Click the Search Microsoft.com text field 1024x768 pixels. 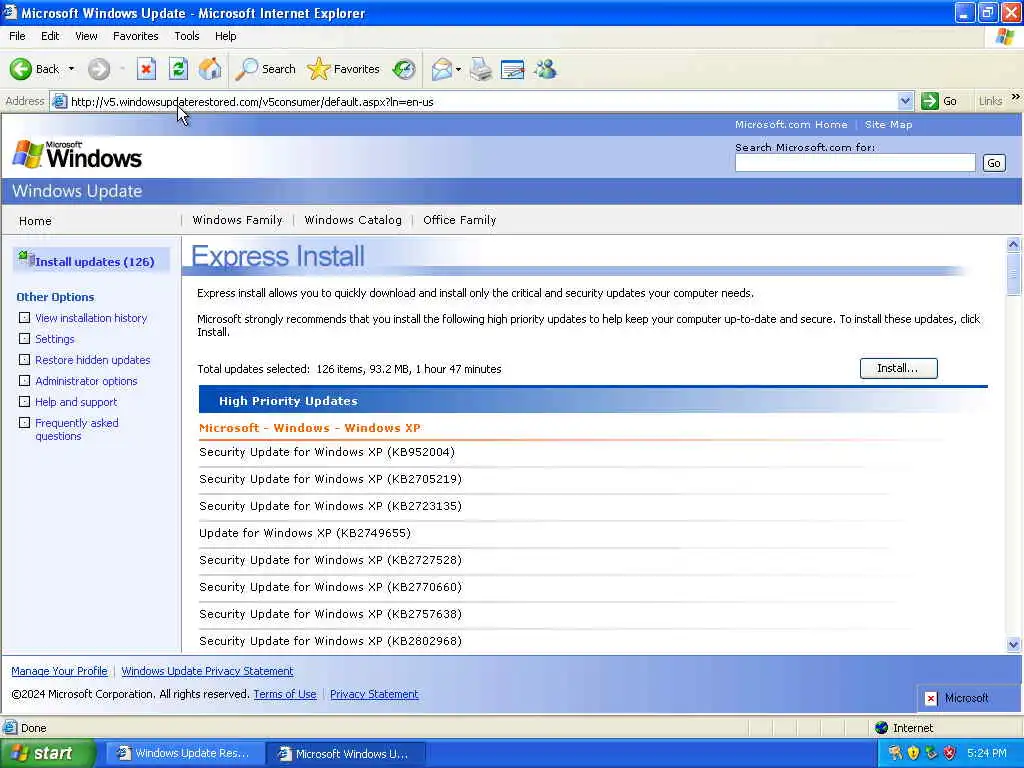click(x=855, y=163)
